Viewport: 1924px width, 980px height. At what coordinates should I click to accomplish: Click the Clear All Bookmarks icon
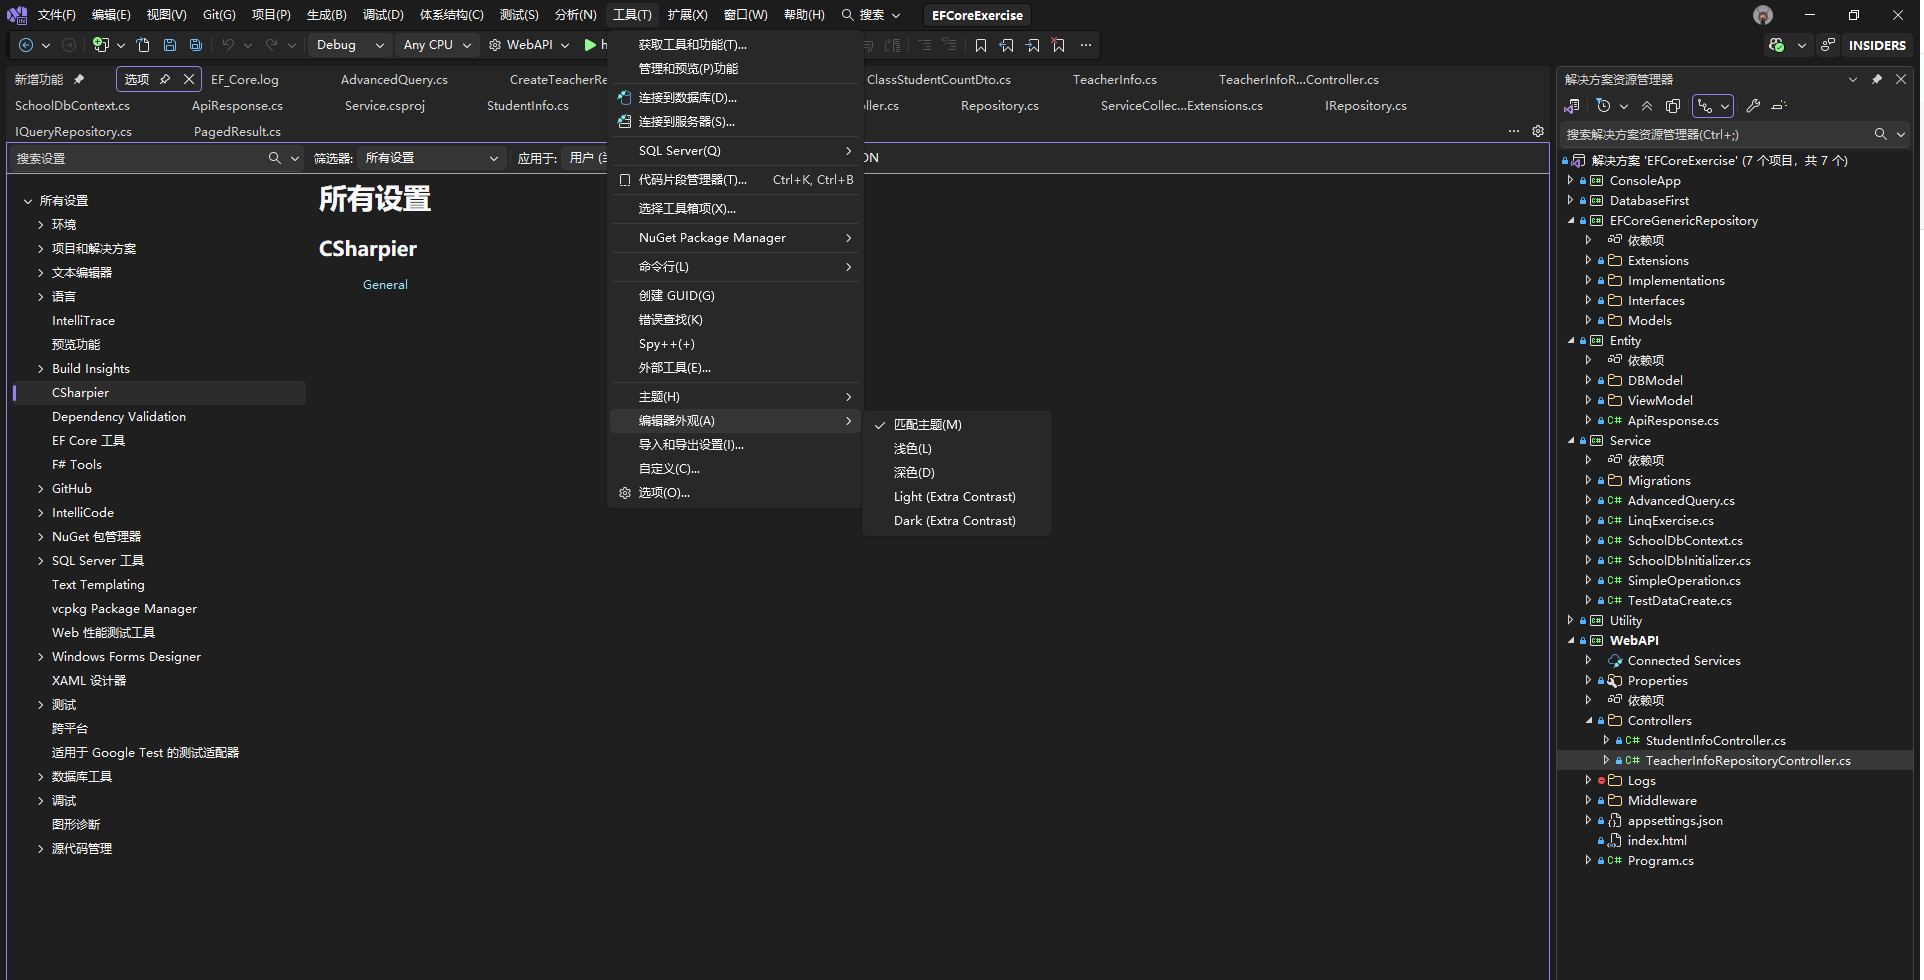tap(1059, 45)
